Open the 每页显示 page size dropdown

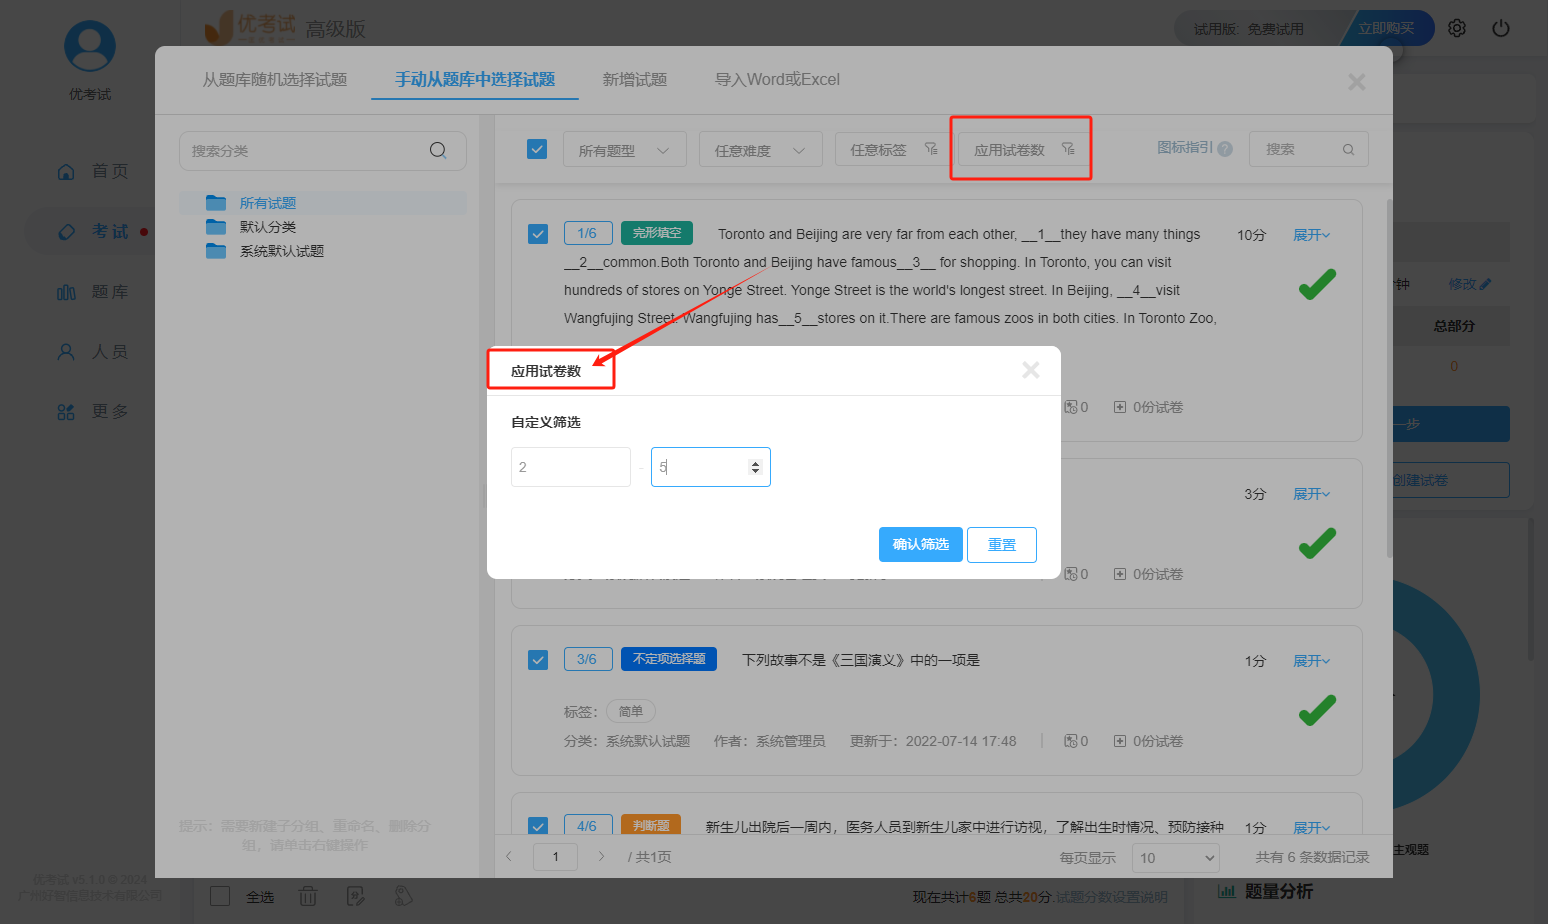click(1176, 858)
